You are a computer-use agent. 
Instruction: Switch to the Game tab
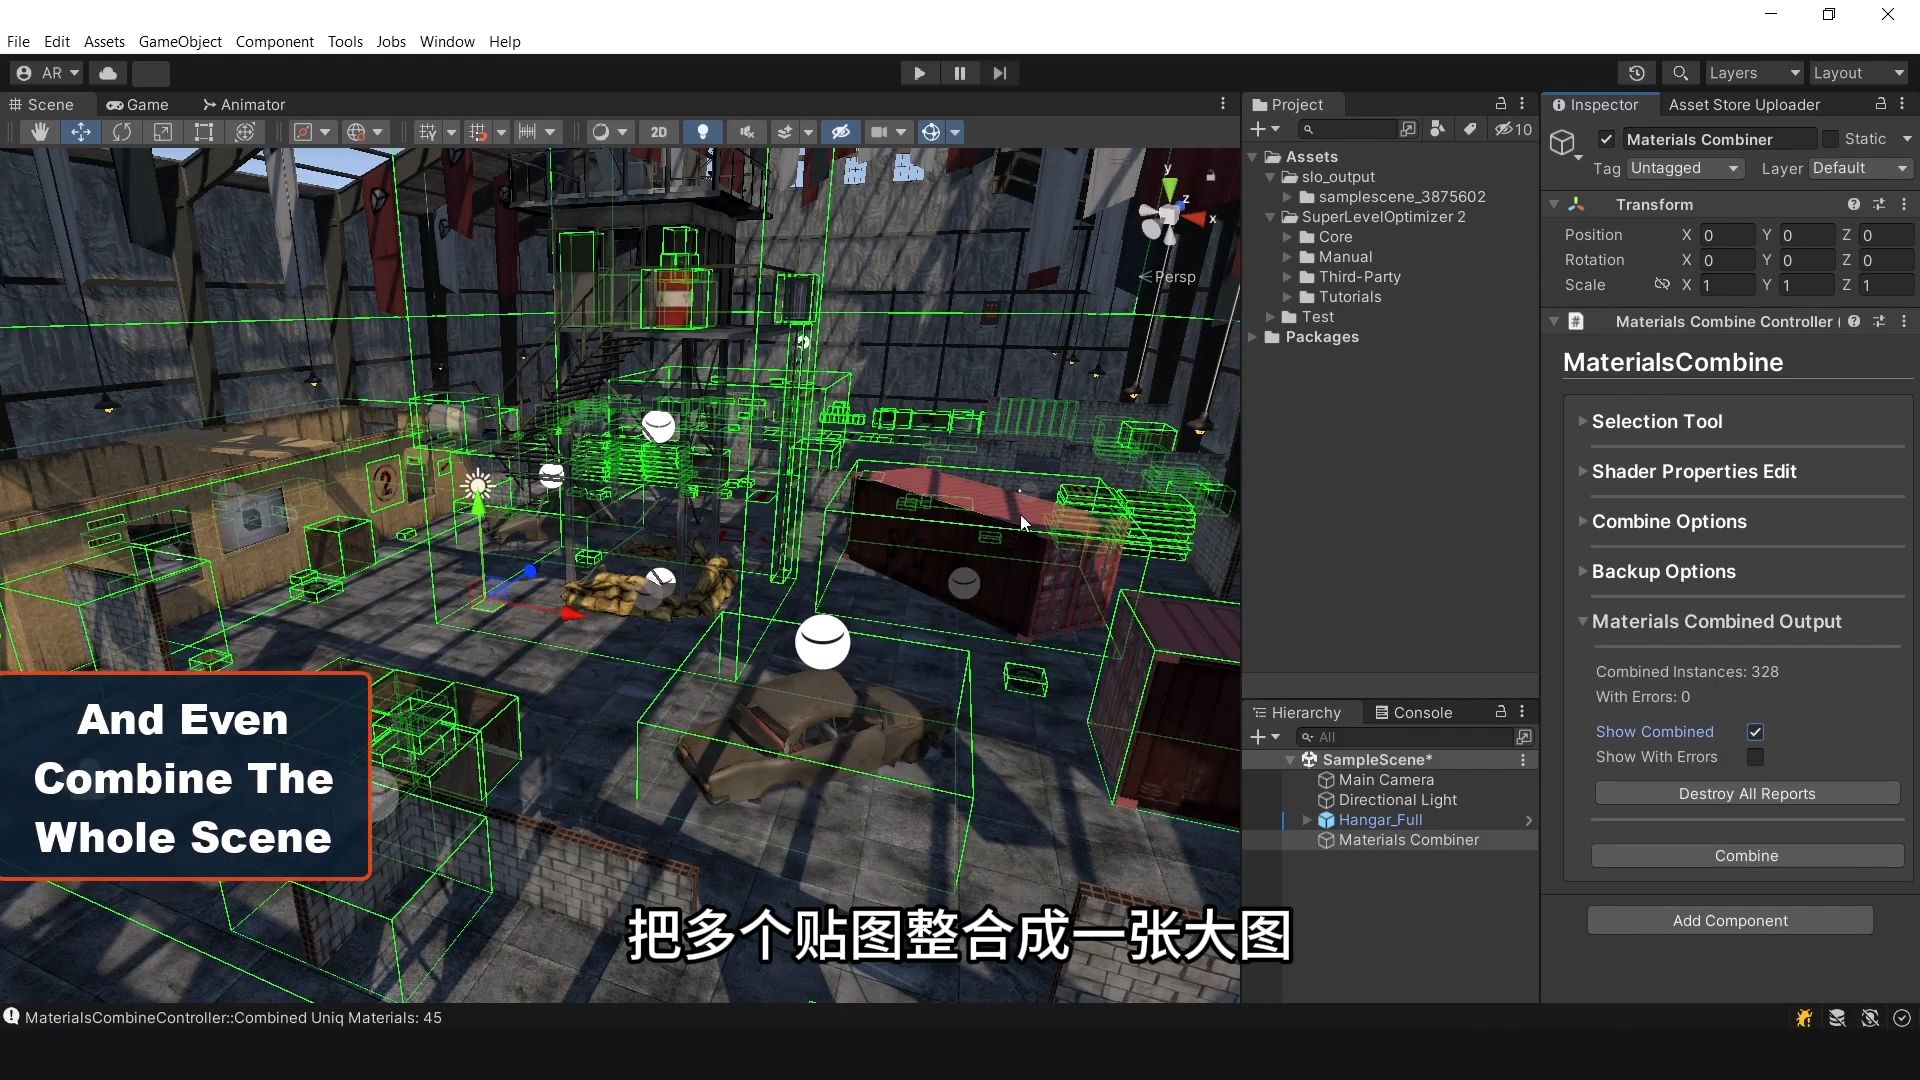point(138,104)
